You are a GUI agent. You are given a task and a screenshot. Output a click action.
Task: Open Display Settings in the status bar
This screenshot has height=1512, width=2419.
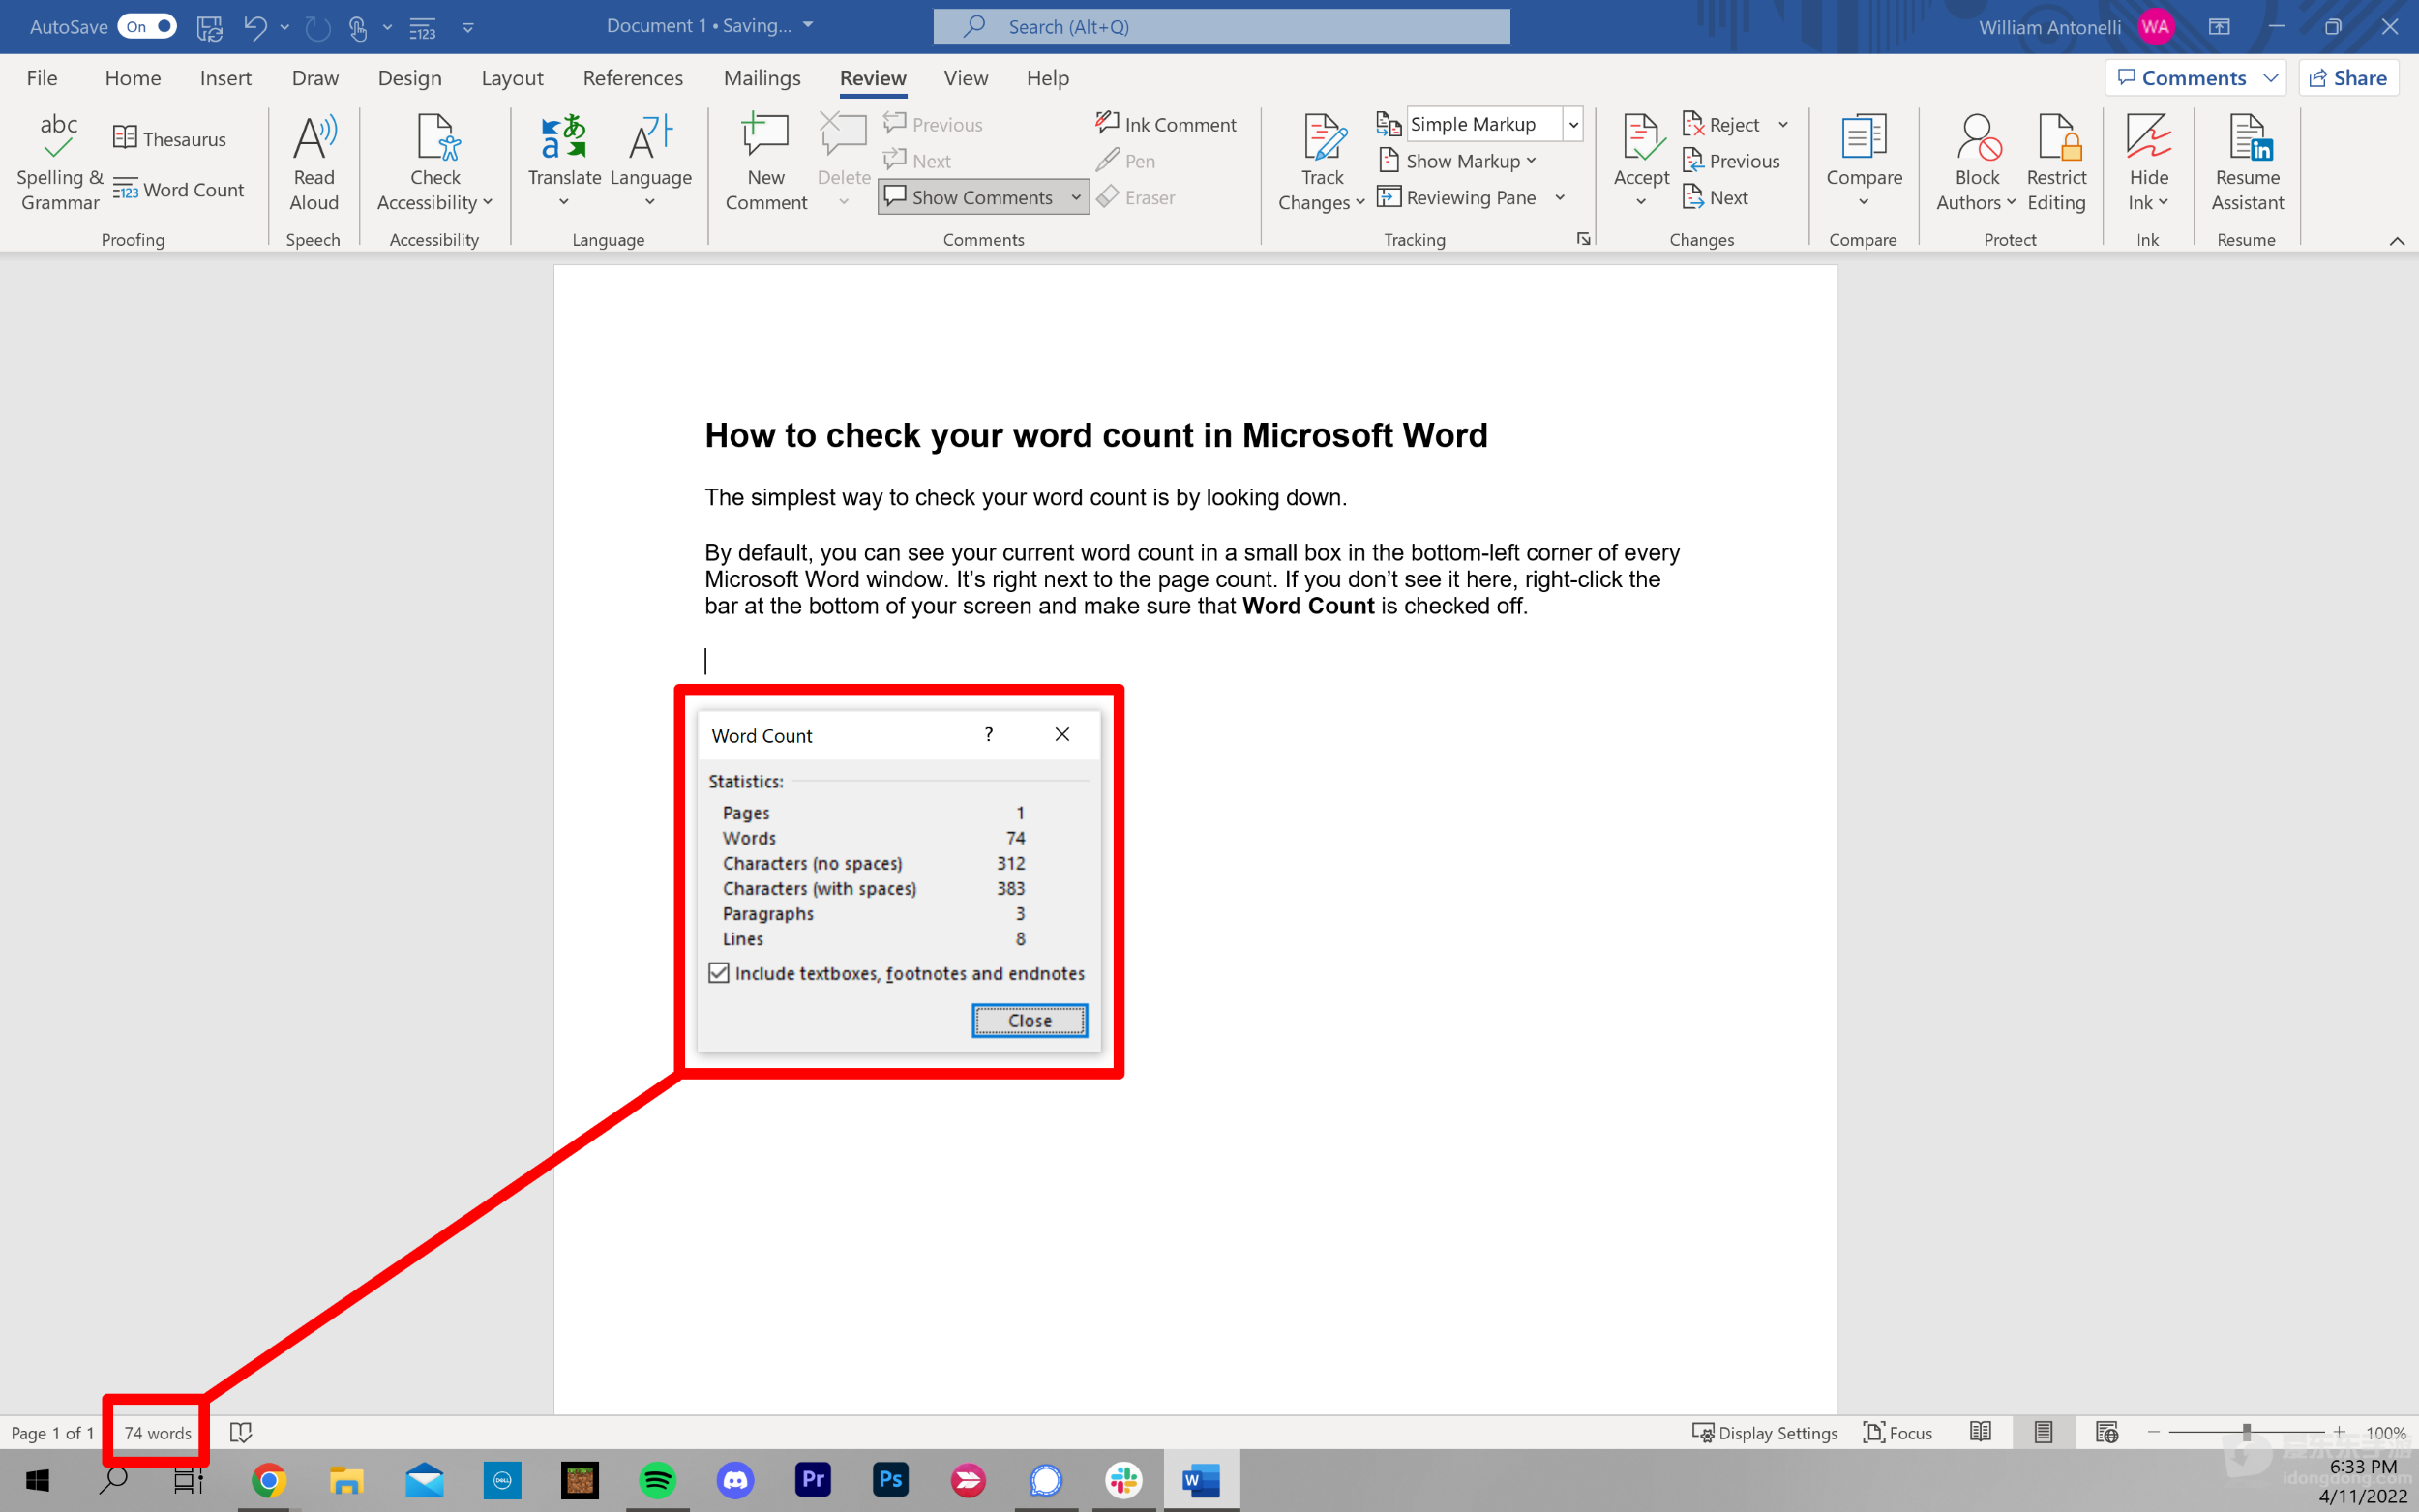(1765, 1432)
